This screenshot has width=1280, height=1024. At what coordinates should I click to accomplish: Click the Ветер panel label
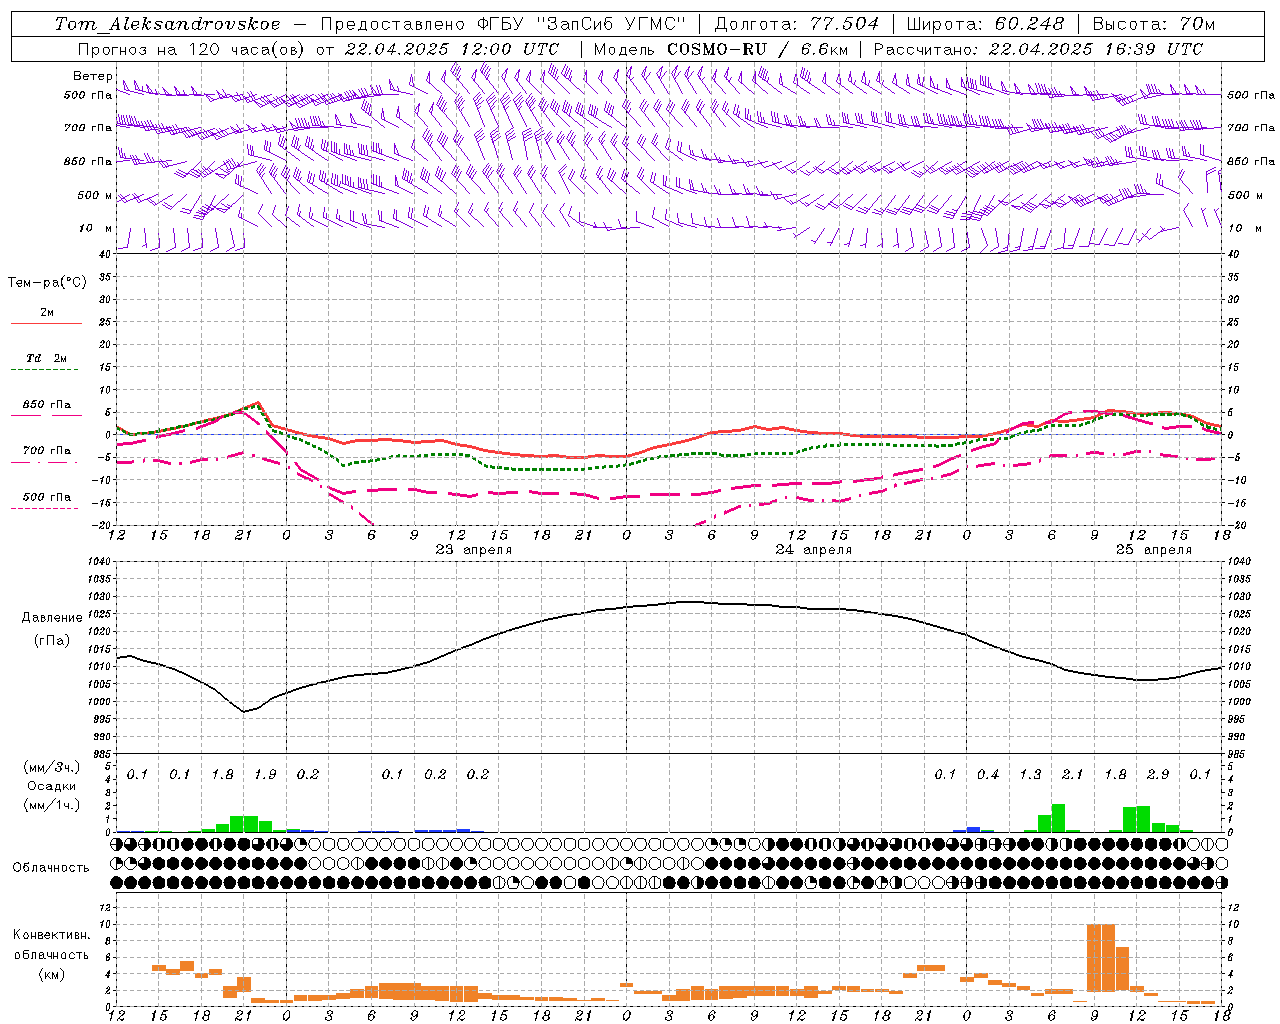point(92,76)
